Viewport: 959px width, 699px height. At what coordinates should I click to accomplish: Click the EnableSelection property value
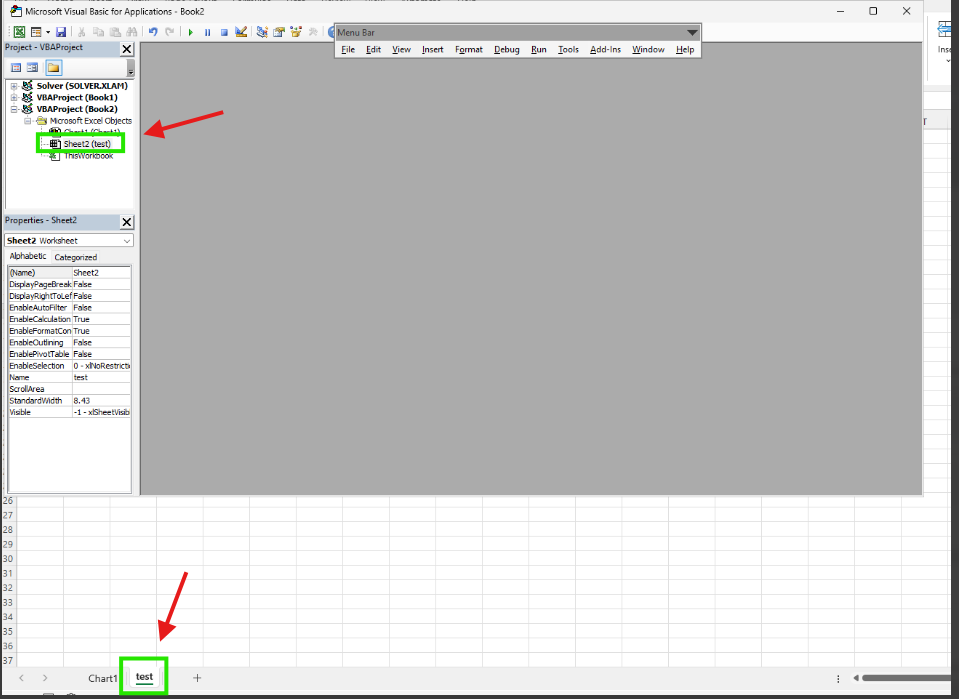pyautogui.click(x=101, y=366)
